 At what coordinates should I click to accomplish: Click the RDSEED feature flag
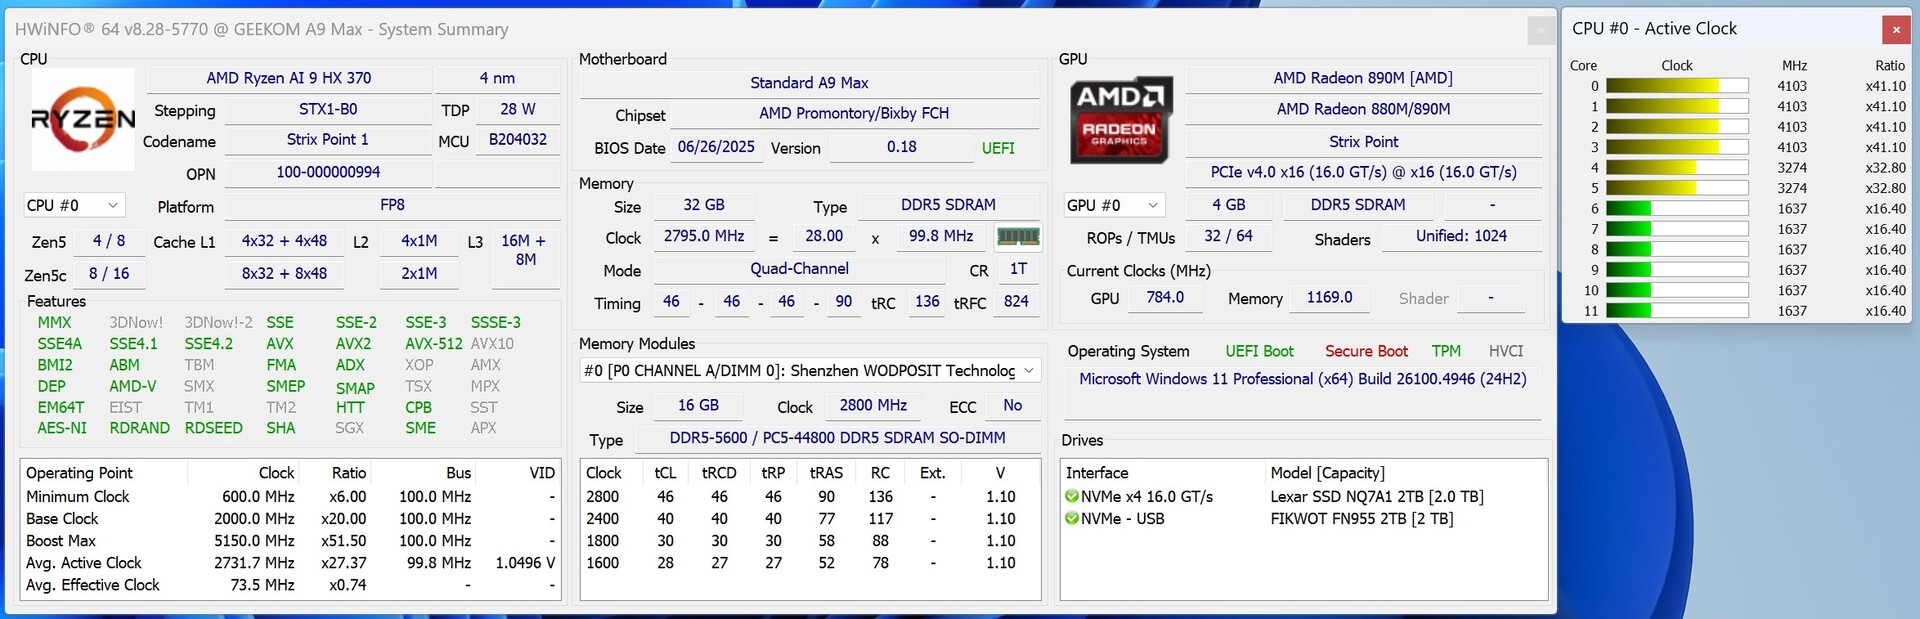[x=214, y=428]
